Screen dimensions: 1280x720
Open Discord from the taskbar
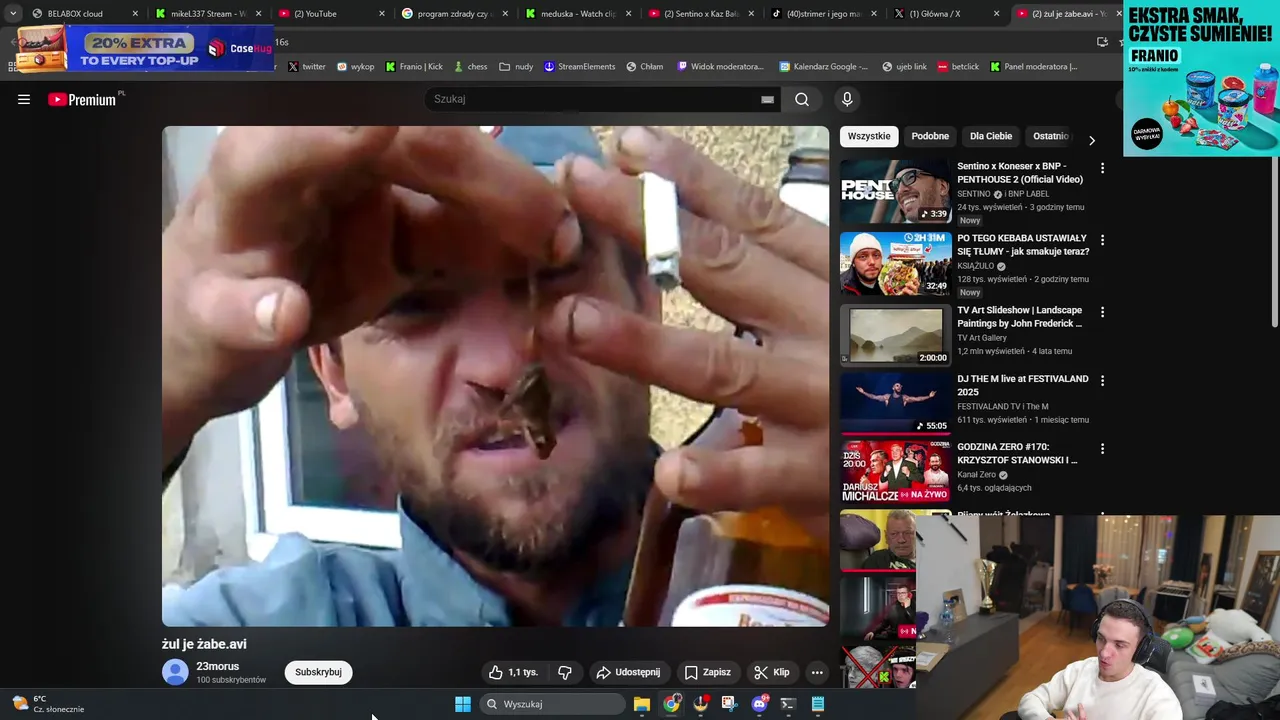pyautogui.click(x=759, y=704)
